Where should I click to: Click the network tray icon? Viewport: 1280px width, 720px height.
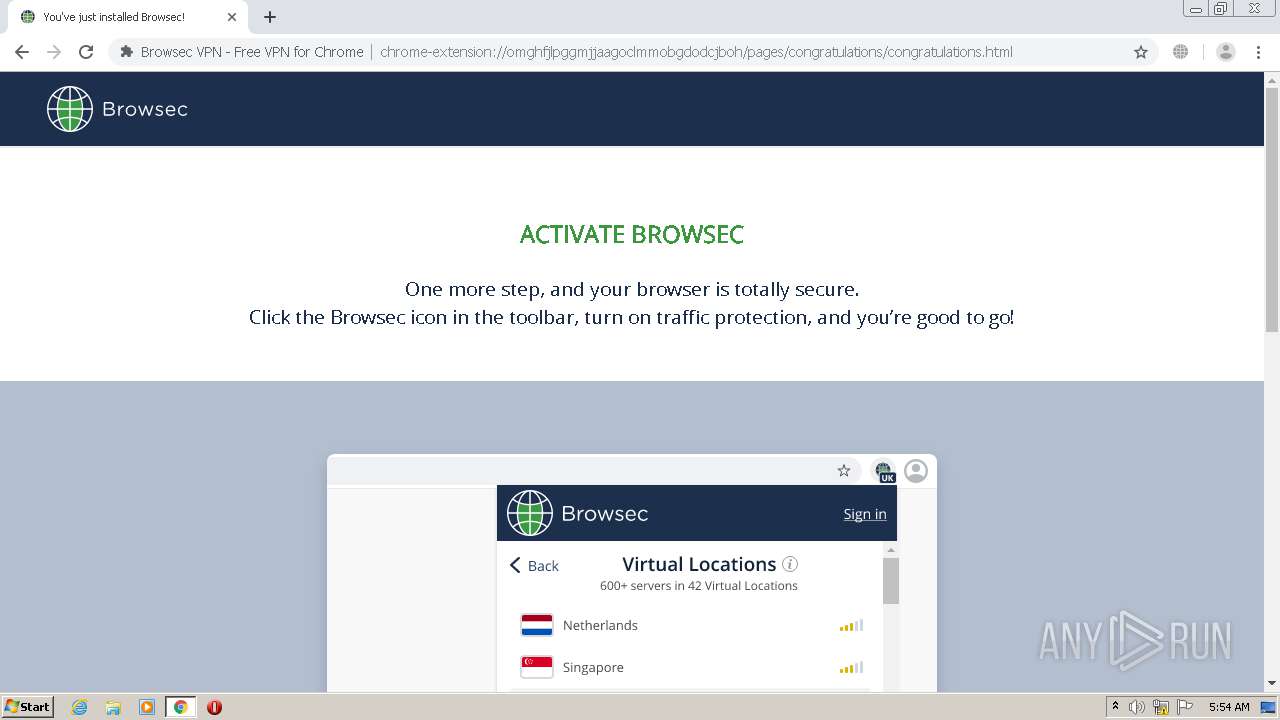pos(1161,707)
